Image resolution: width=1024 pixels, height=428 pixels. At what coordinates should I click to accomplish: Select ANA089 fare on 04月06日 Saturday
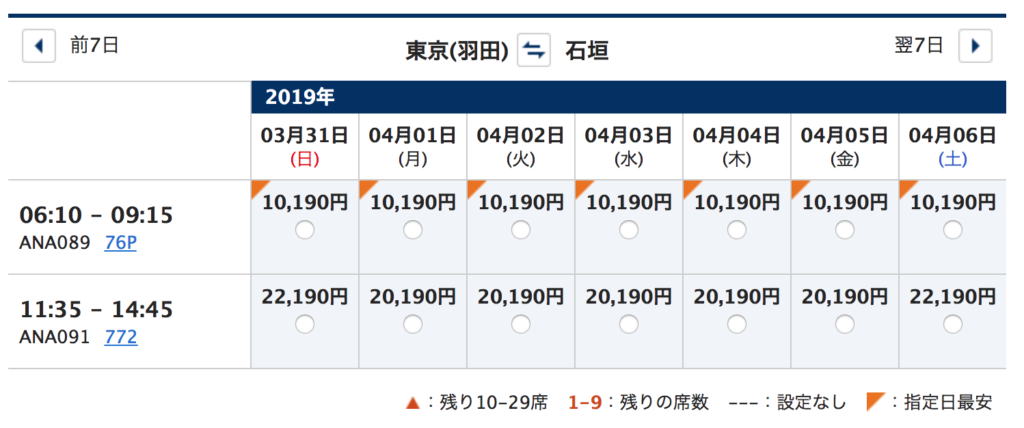point(953,230)
